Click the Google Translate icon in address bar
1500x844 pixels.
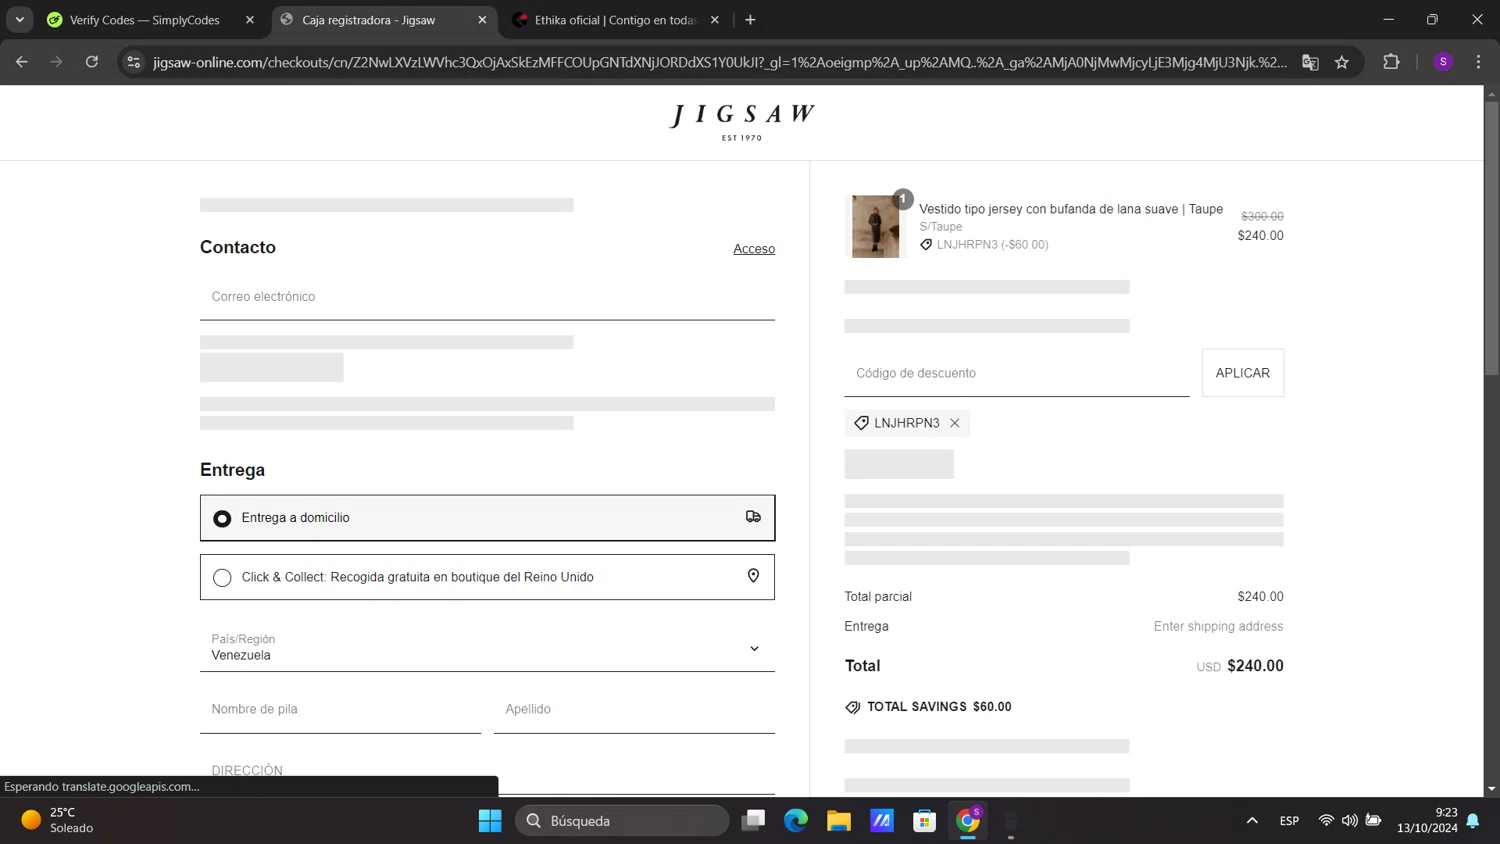(x=1310, y=62)
